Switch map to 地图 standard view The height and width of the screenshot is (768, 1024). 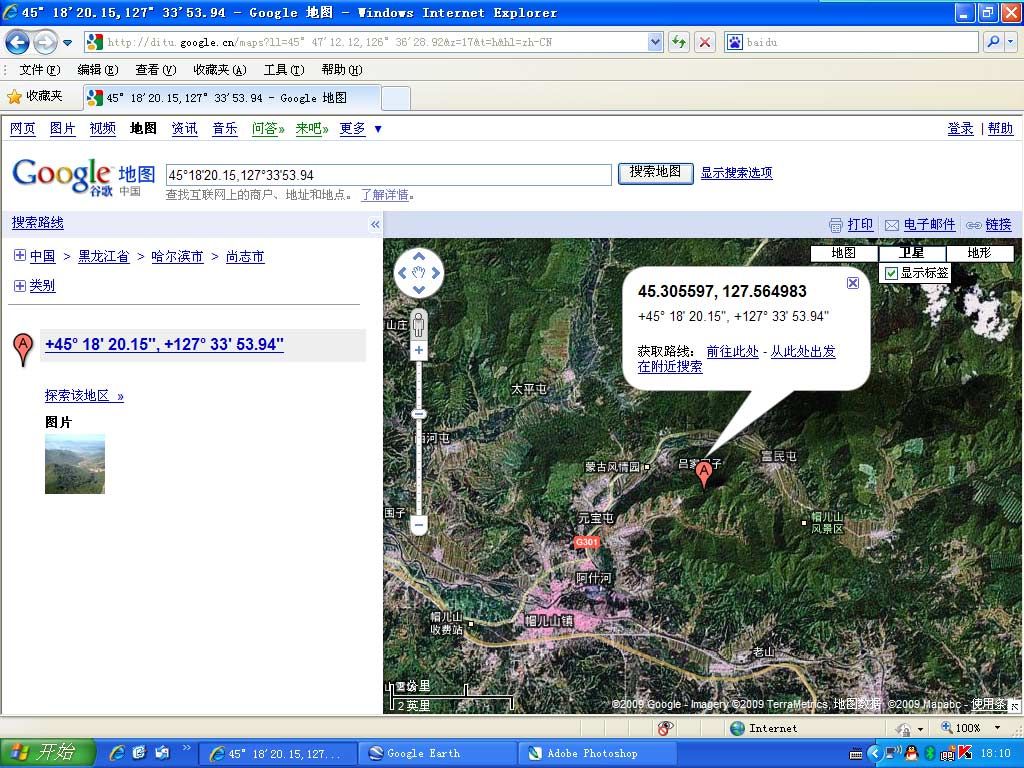point(844,253)
